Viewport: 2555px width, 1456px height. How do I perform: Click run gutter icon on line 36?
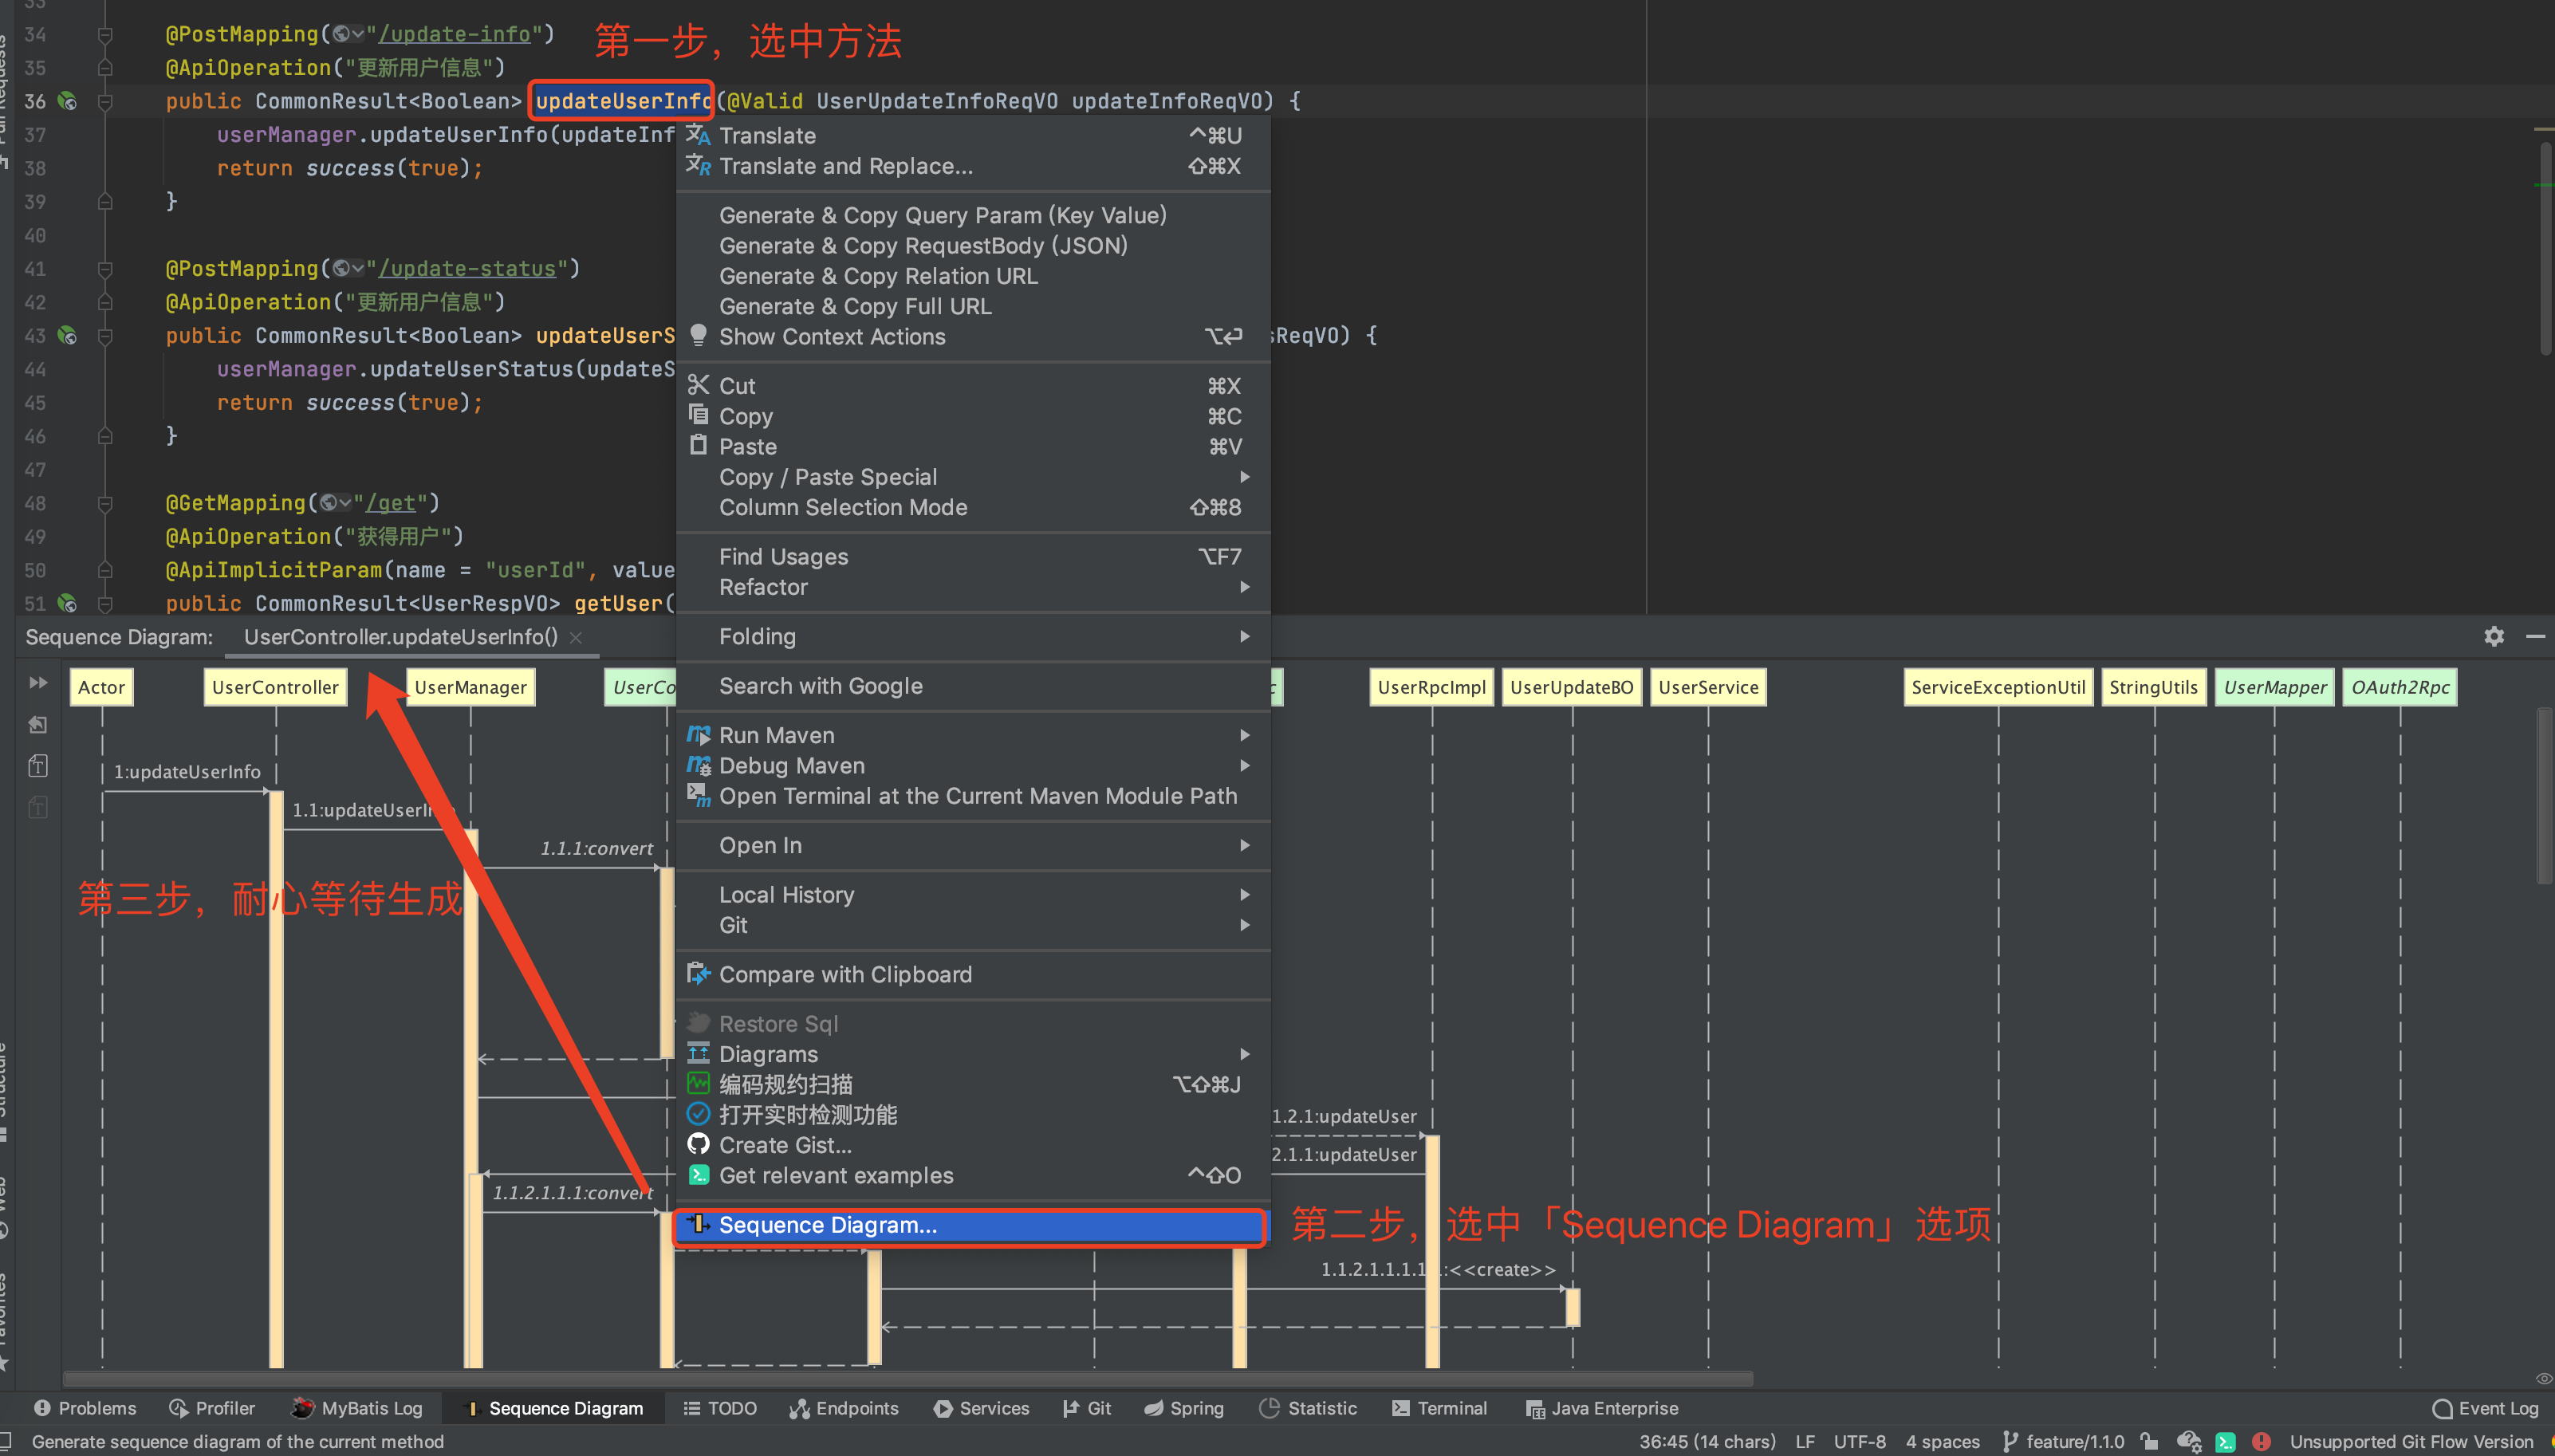point(67,101)
